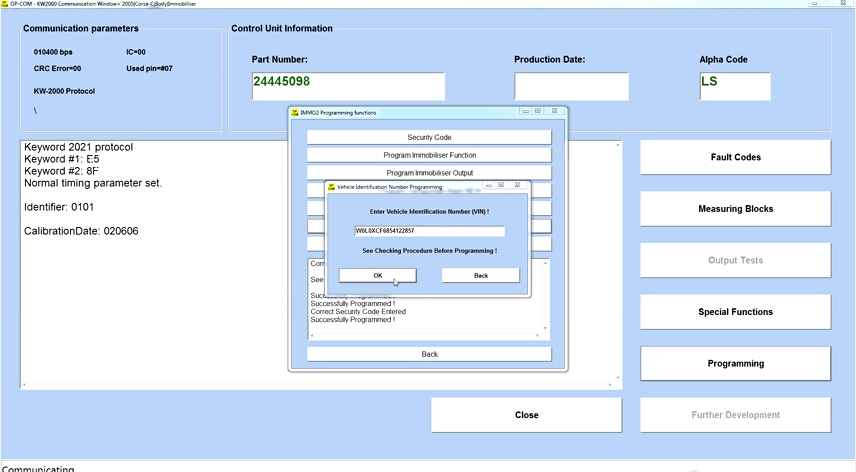The width and height of the screenshot is (856, 472).
Task: Click the 'CRC Error=00' text
Action: pos(57,69)
